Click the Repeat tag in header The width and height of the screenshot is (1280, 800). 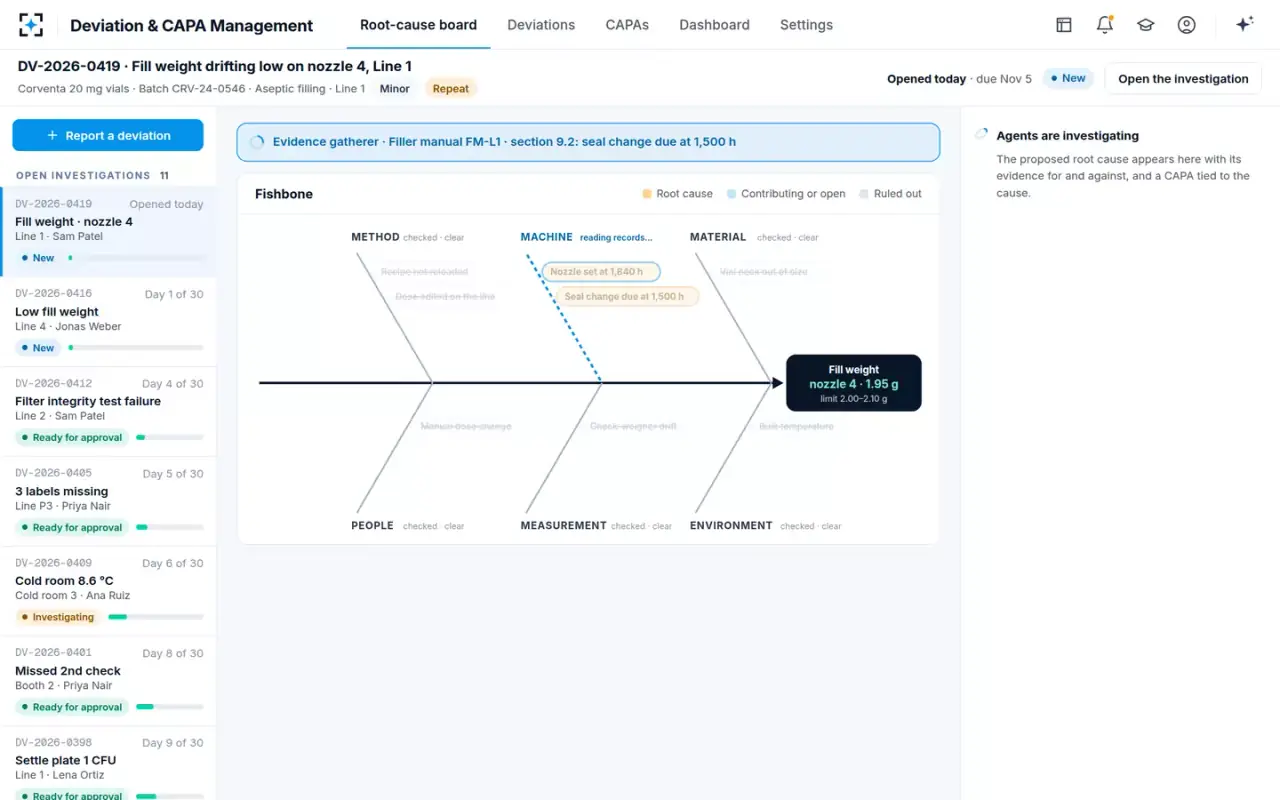450,89
